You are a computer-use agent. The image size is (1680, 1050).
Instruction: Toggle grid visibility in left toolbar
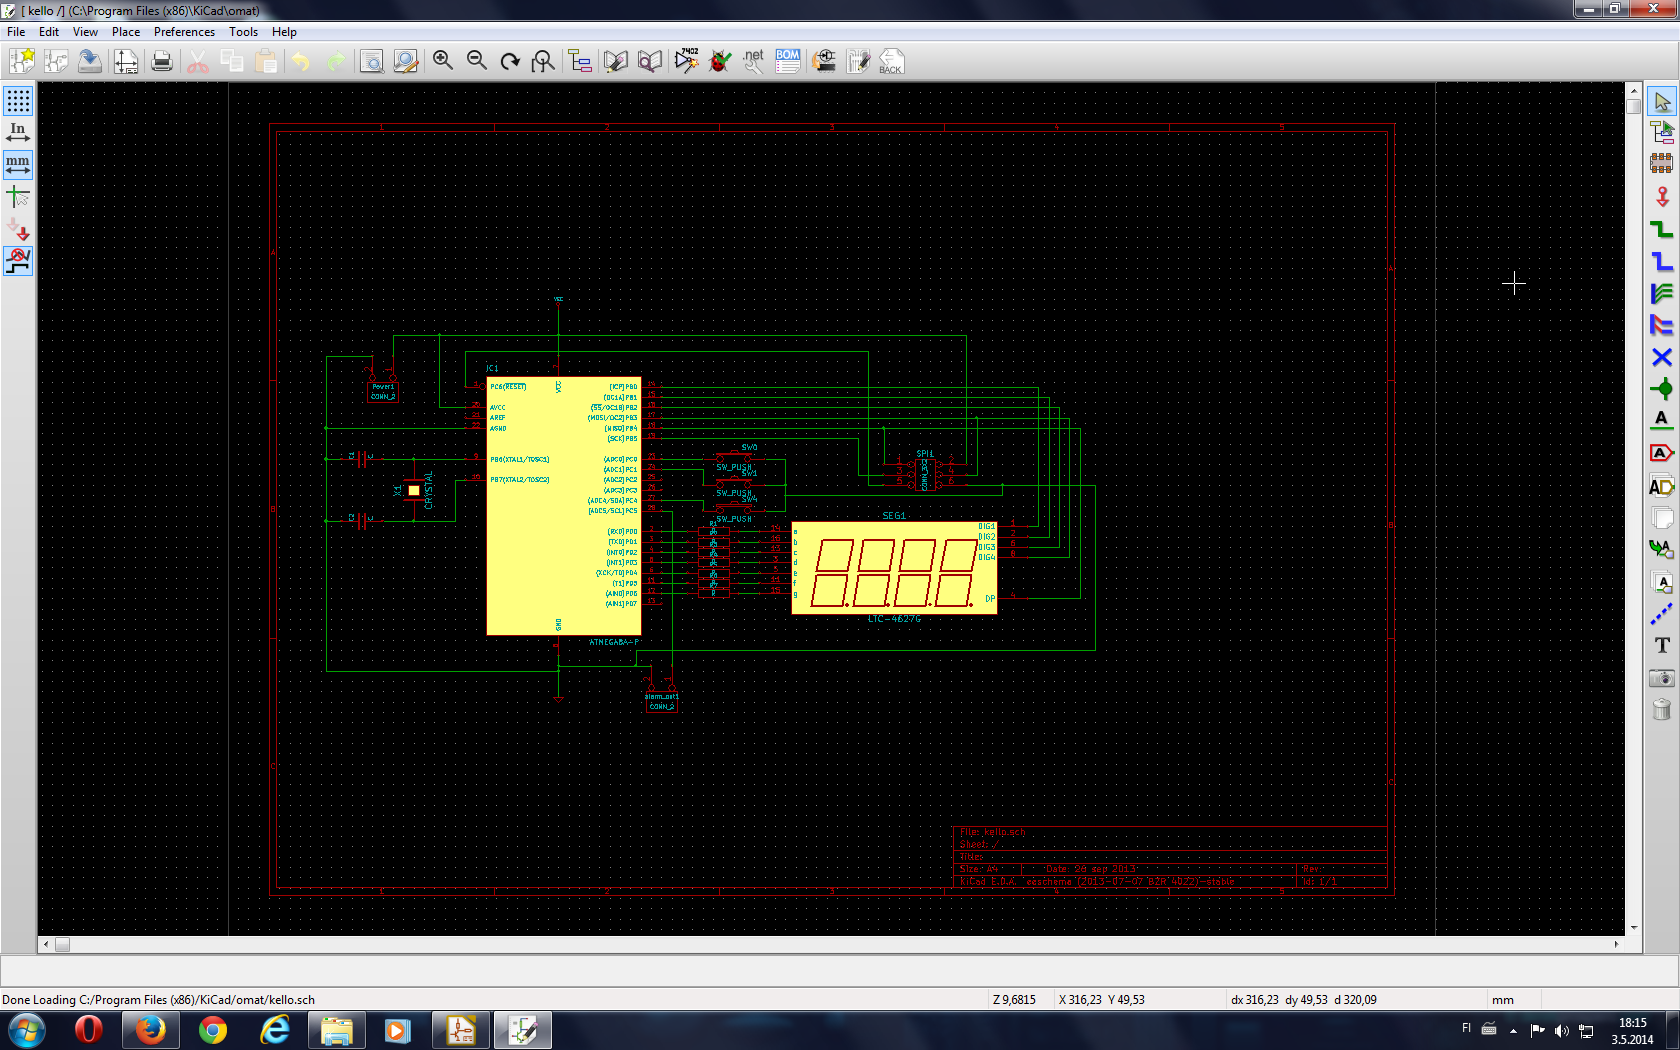[18, 101]
